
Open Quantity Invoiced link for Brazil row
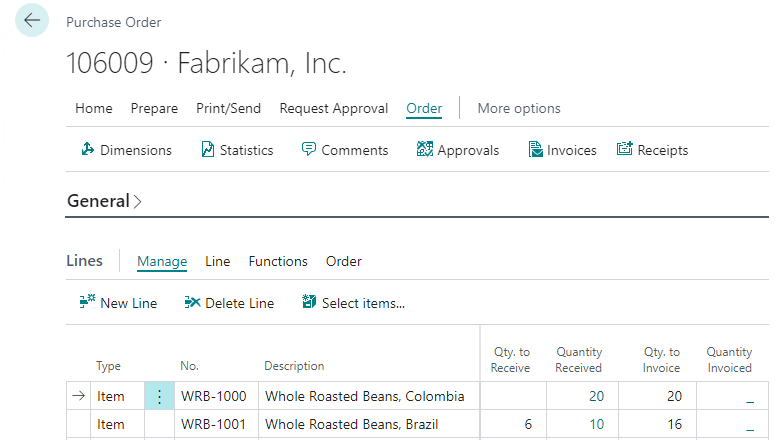[x=750, y=427]
